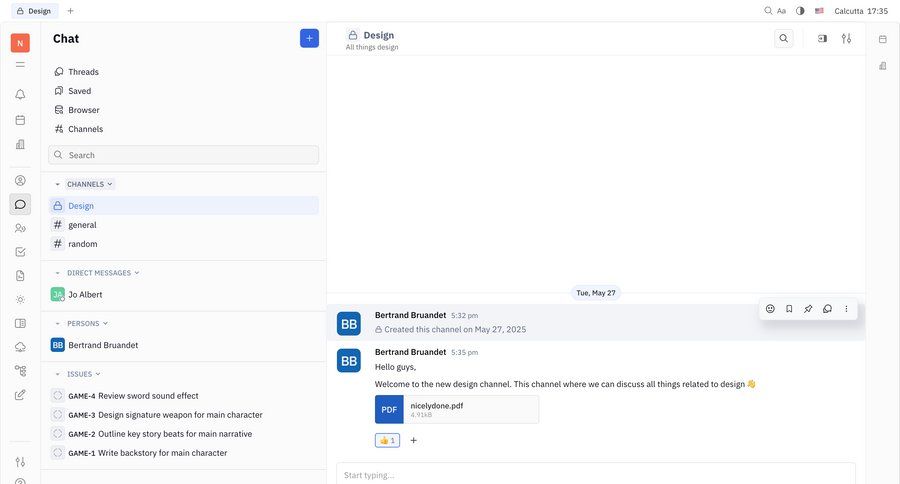Add another reaction with plus button

coord(413,440)
